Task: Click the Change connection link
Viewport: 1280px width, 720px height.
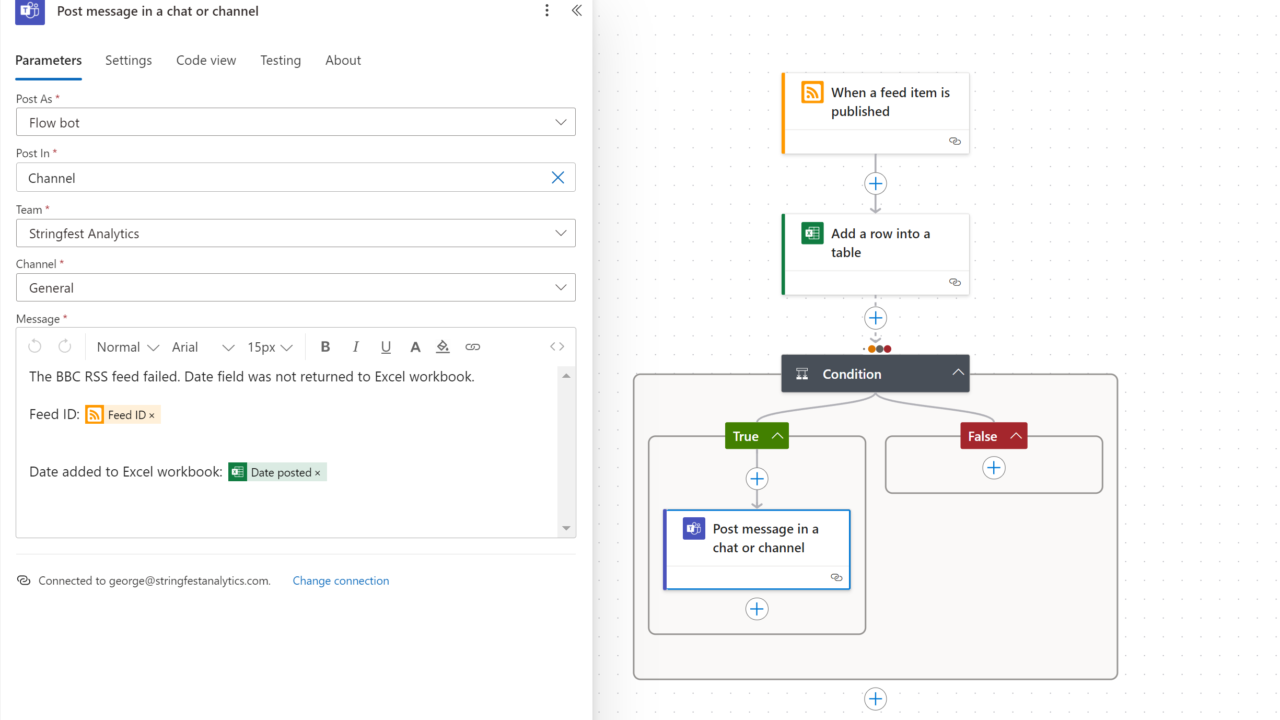Action: pos(341,581)
